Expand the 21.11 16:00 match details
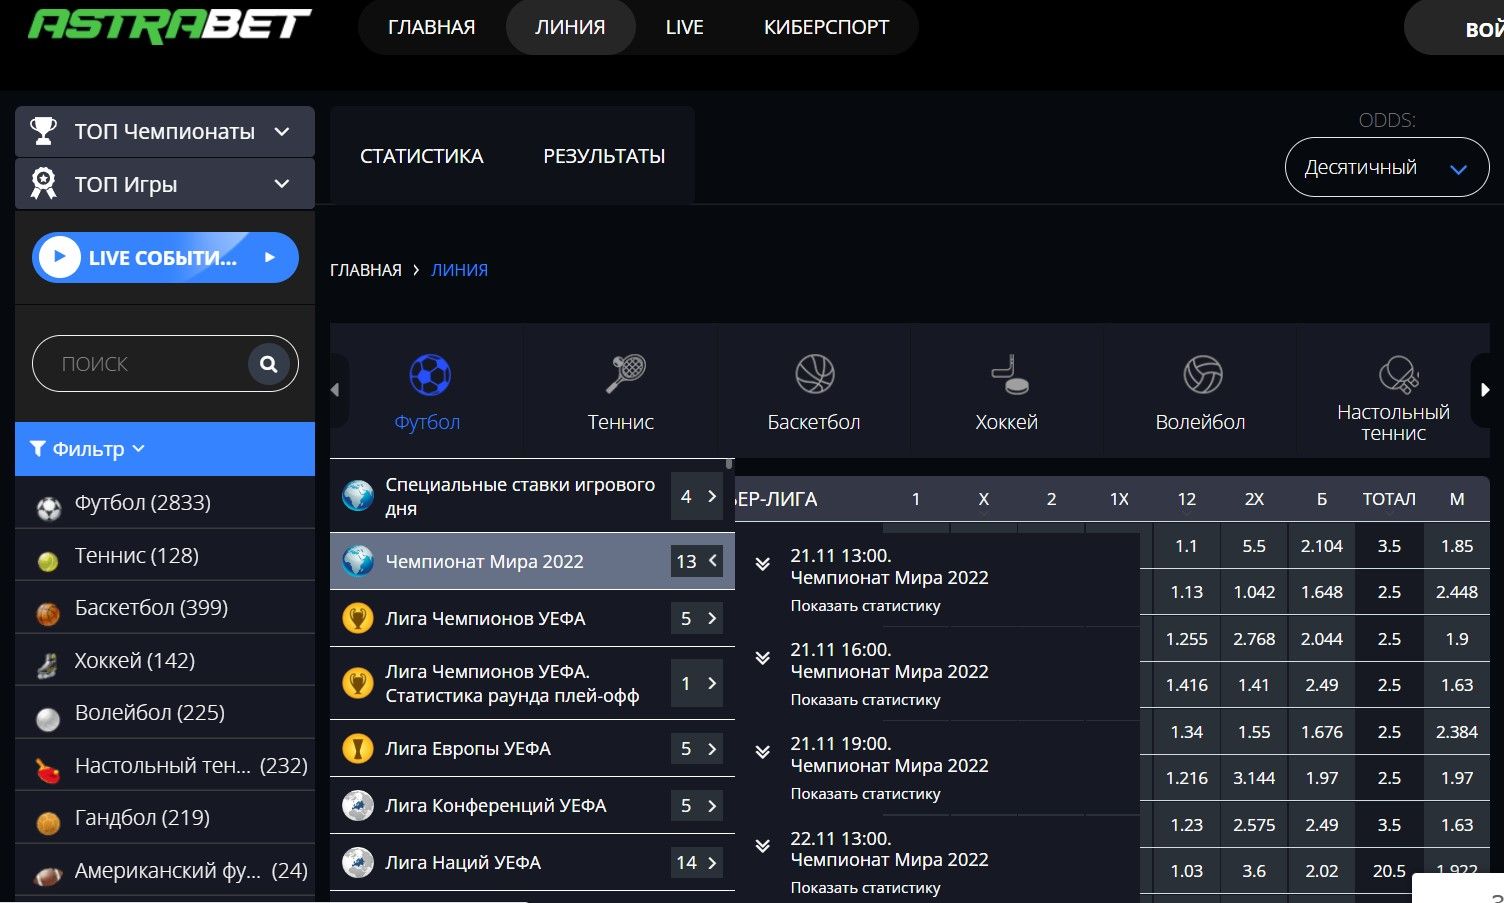This screenshot has height=903, width=1504. 762,658
